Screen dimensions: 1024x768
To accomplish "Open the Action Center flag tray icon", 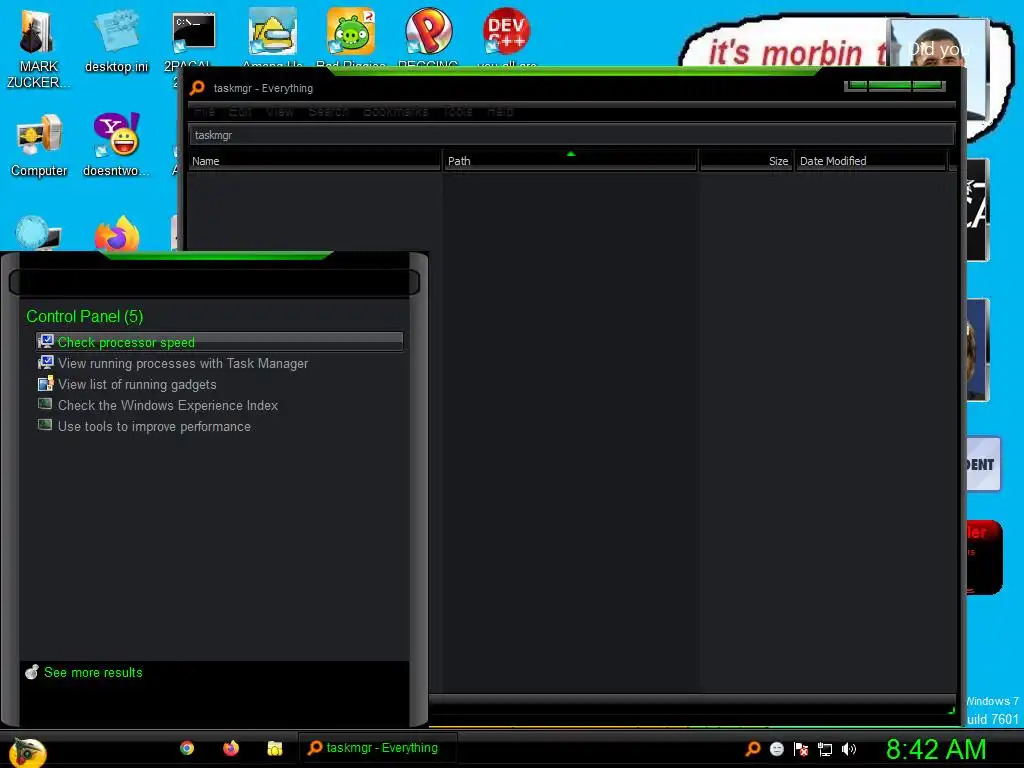I will click(801, 749).
